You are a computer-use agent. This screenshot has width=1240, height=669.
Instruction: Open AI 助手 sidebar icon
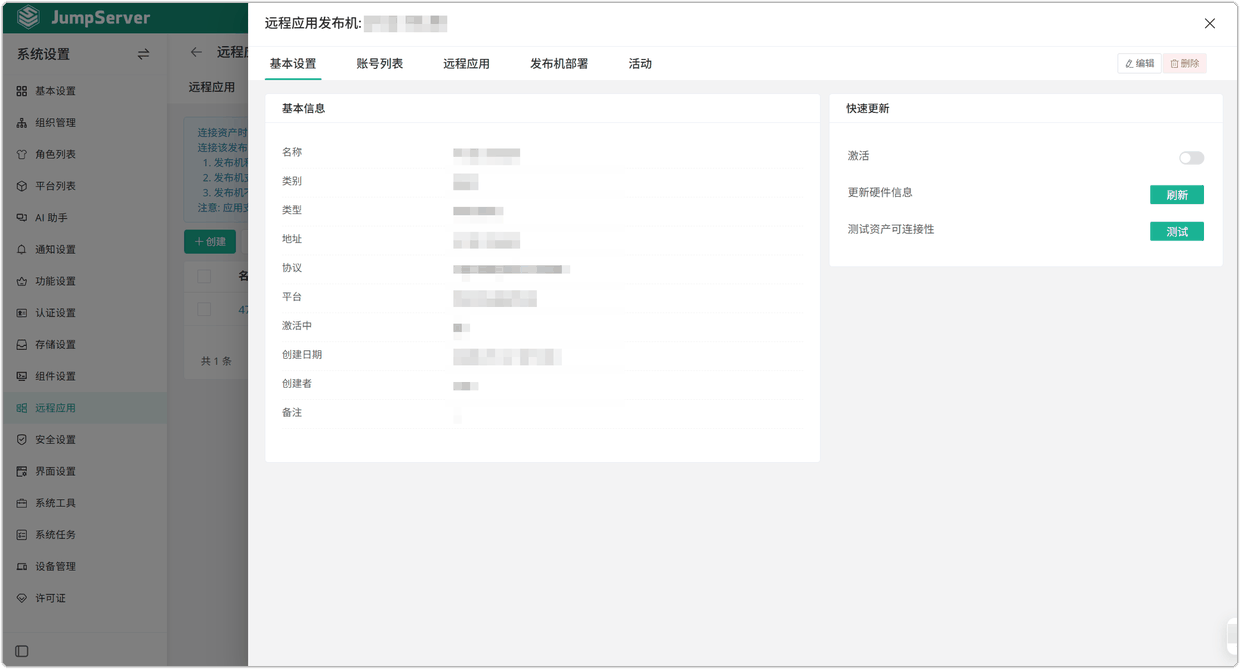pyautogui.click(x=22, y=218)
